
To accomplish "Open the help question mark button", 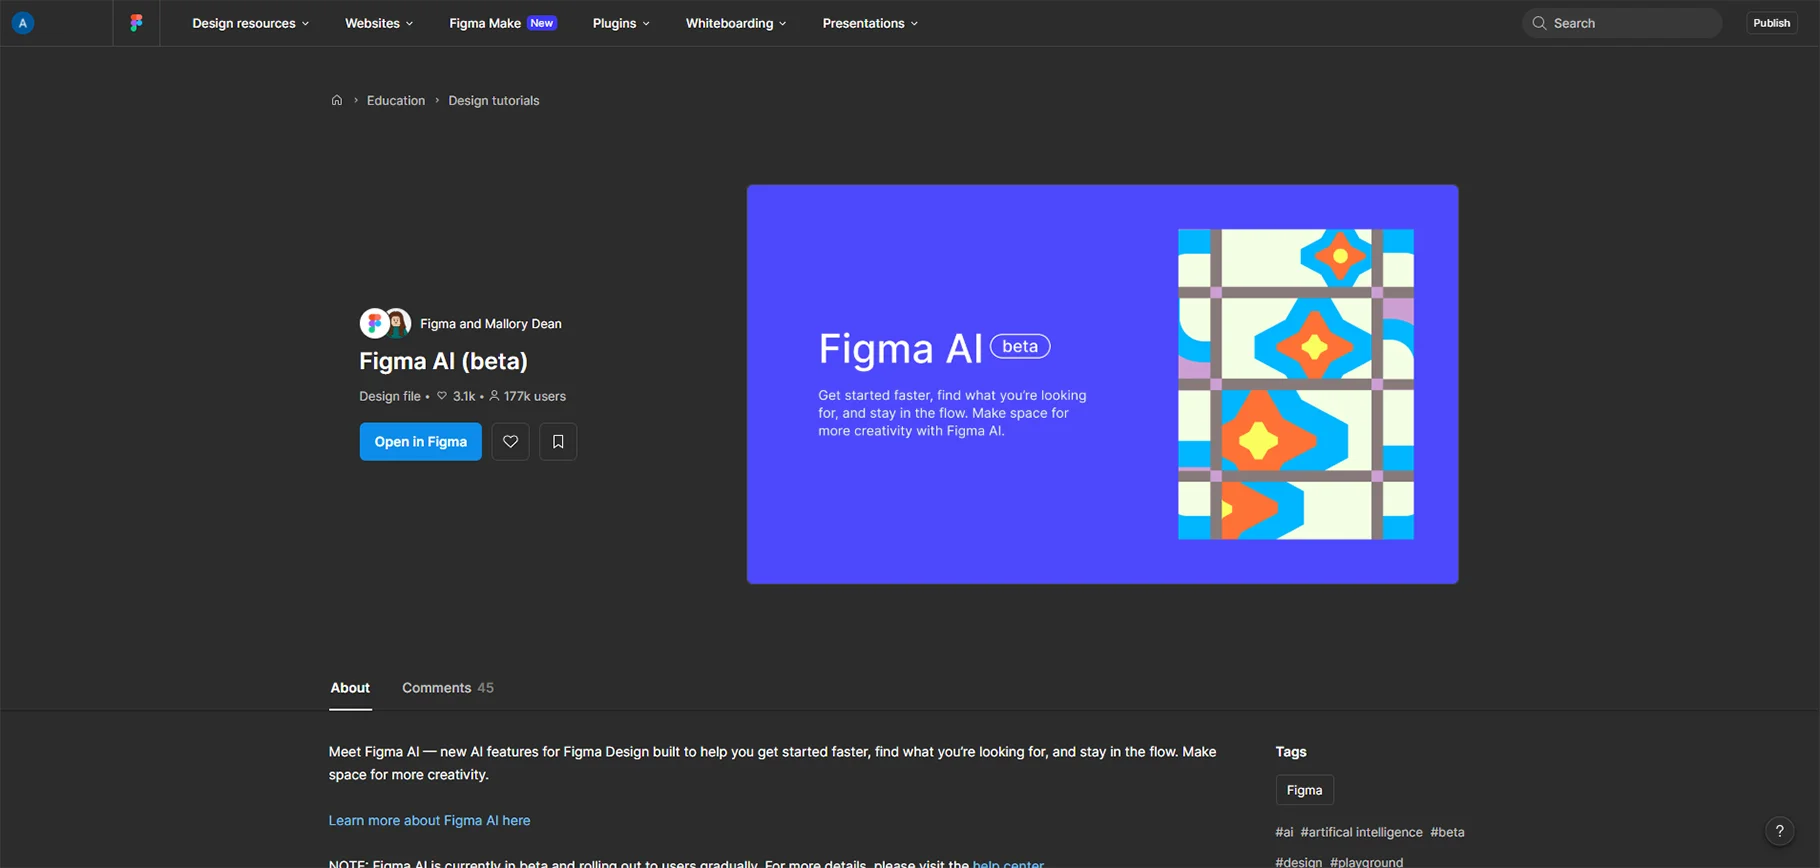I will pos(1779,831).
